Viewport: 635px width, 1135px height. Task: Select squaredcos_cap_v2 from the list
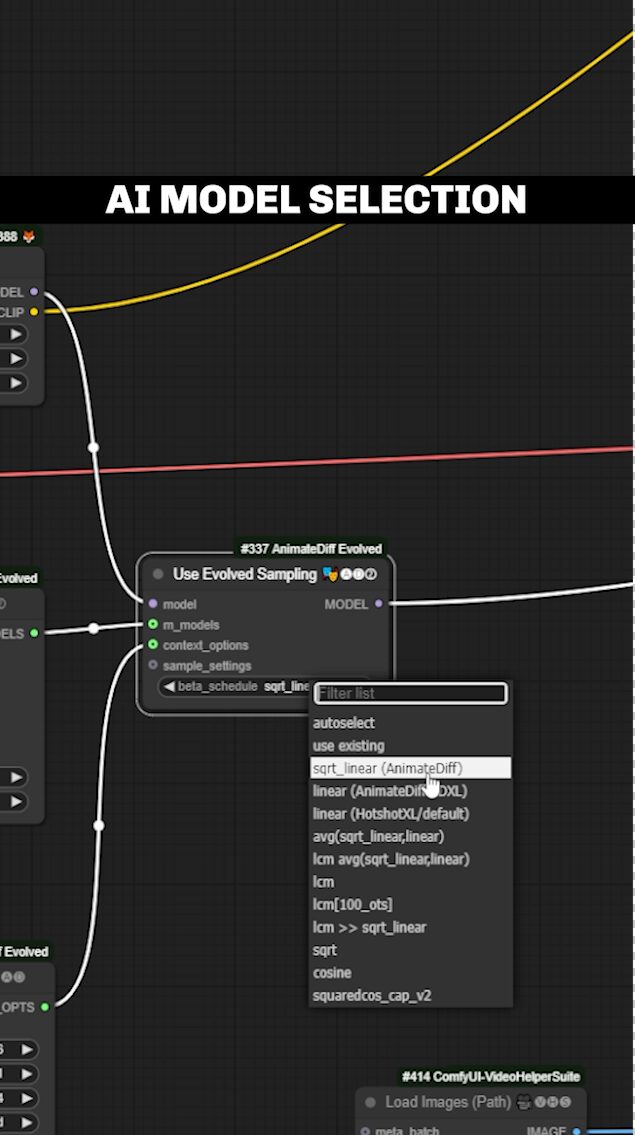[x=371, y=996]
